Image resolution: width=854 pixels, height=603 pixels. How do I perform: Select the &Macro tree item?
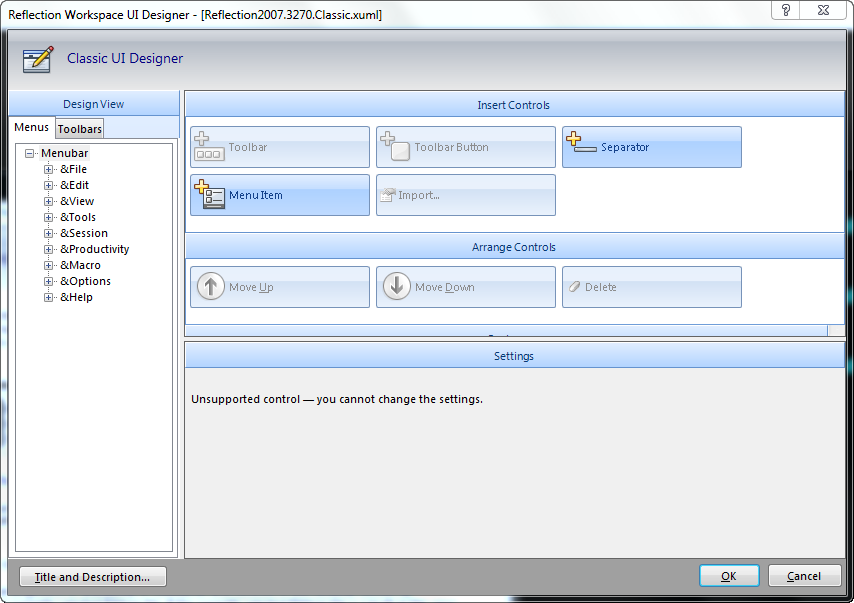click(80, 266)
